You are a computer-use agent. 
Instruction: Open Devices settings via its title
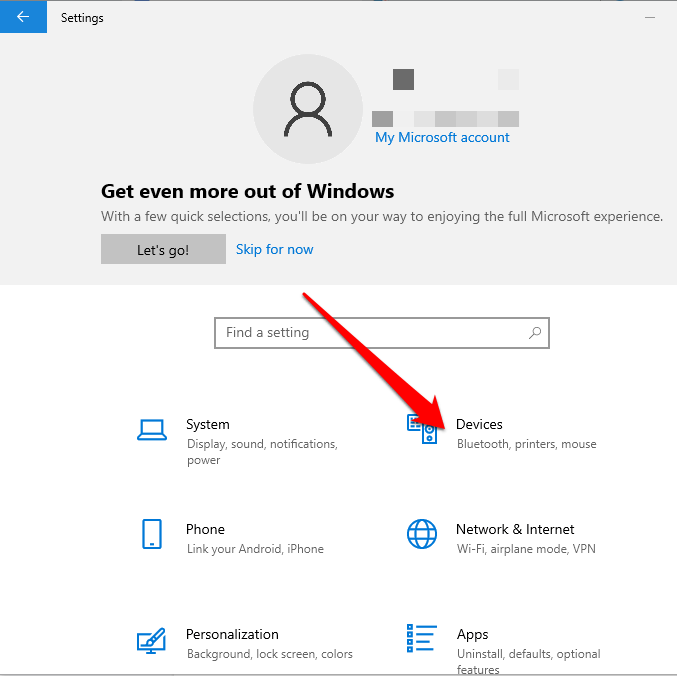coord(479,424)
